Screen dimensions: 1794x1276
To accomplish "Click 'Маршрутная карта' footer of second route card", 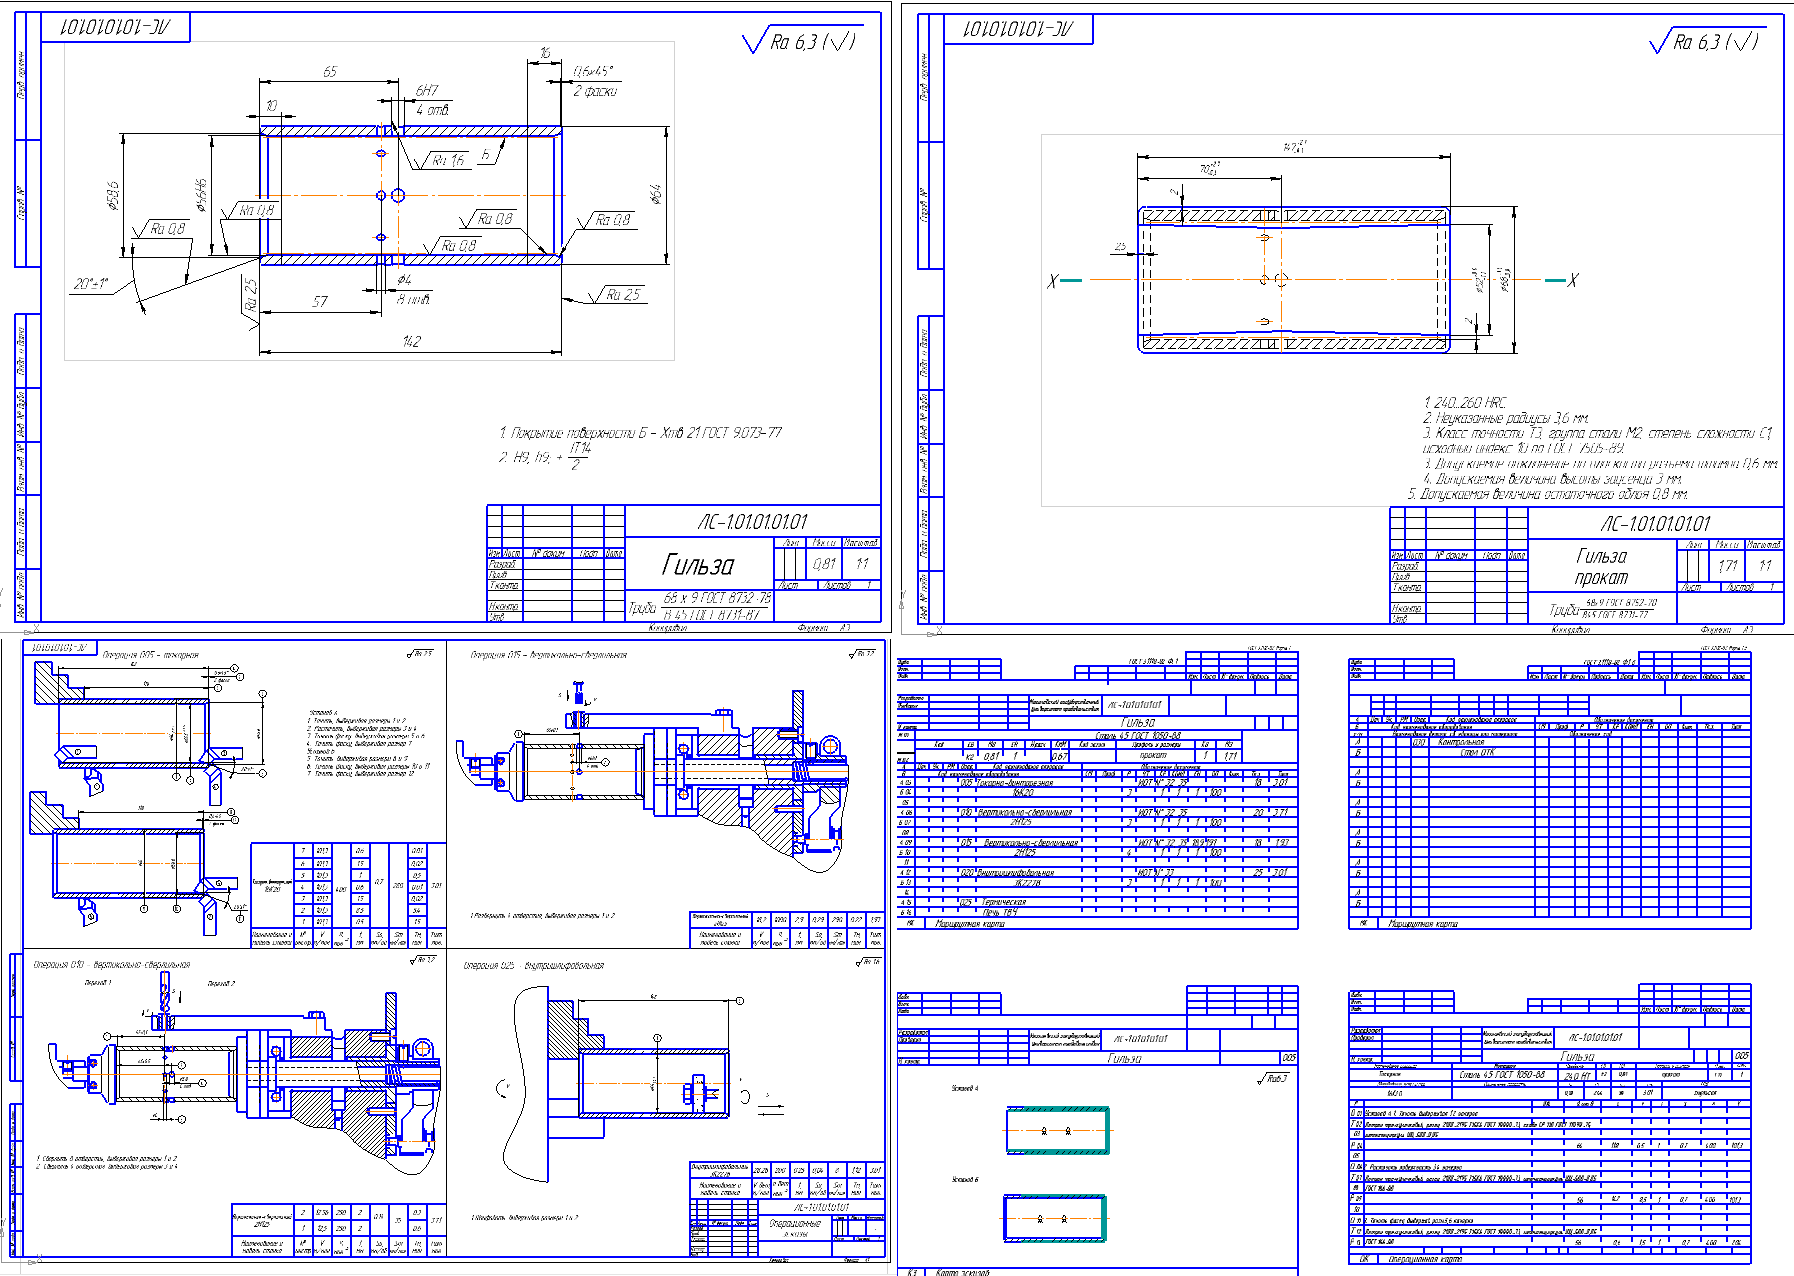I will pos(1422,924).
